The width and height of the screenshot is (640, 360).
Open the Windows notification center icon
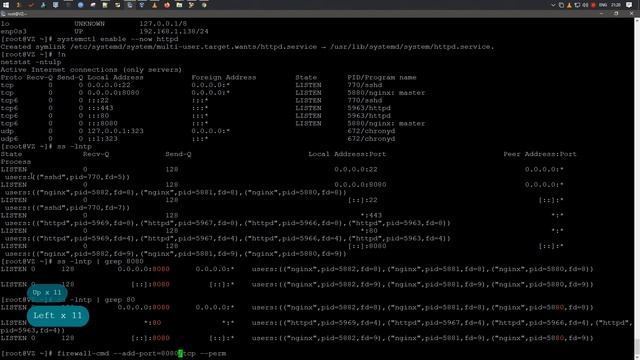coord(629,5)
